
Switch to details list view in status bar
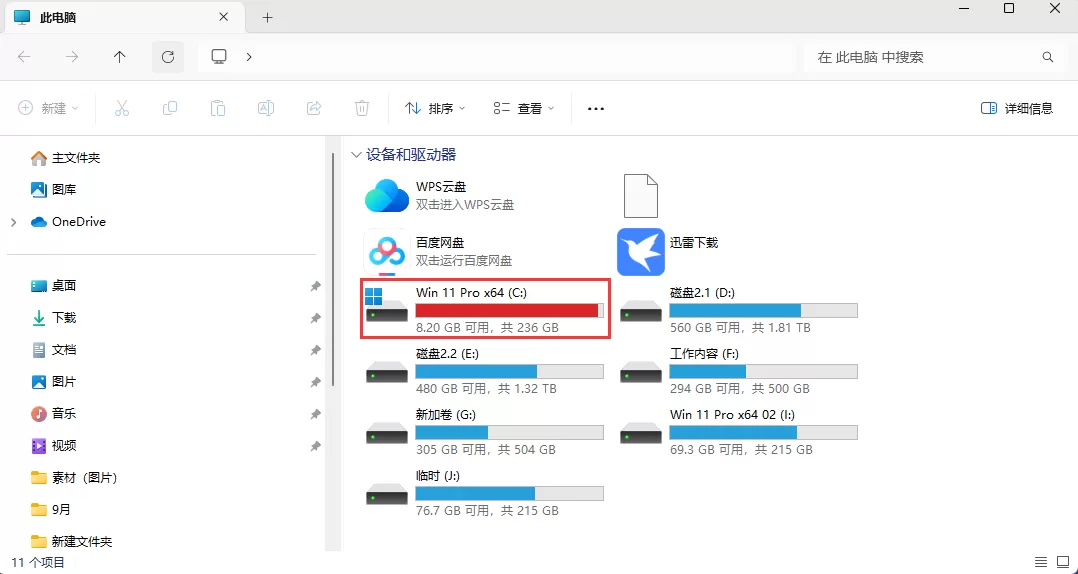pos(1041,562)
